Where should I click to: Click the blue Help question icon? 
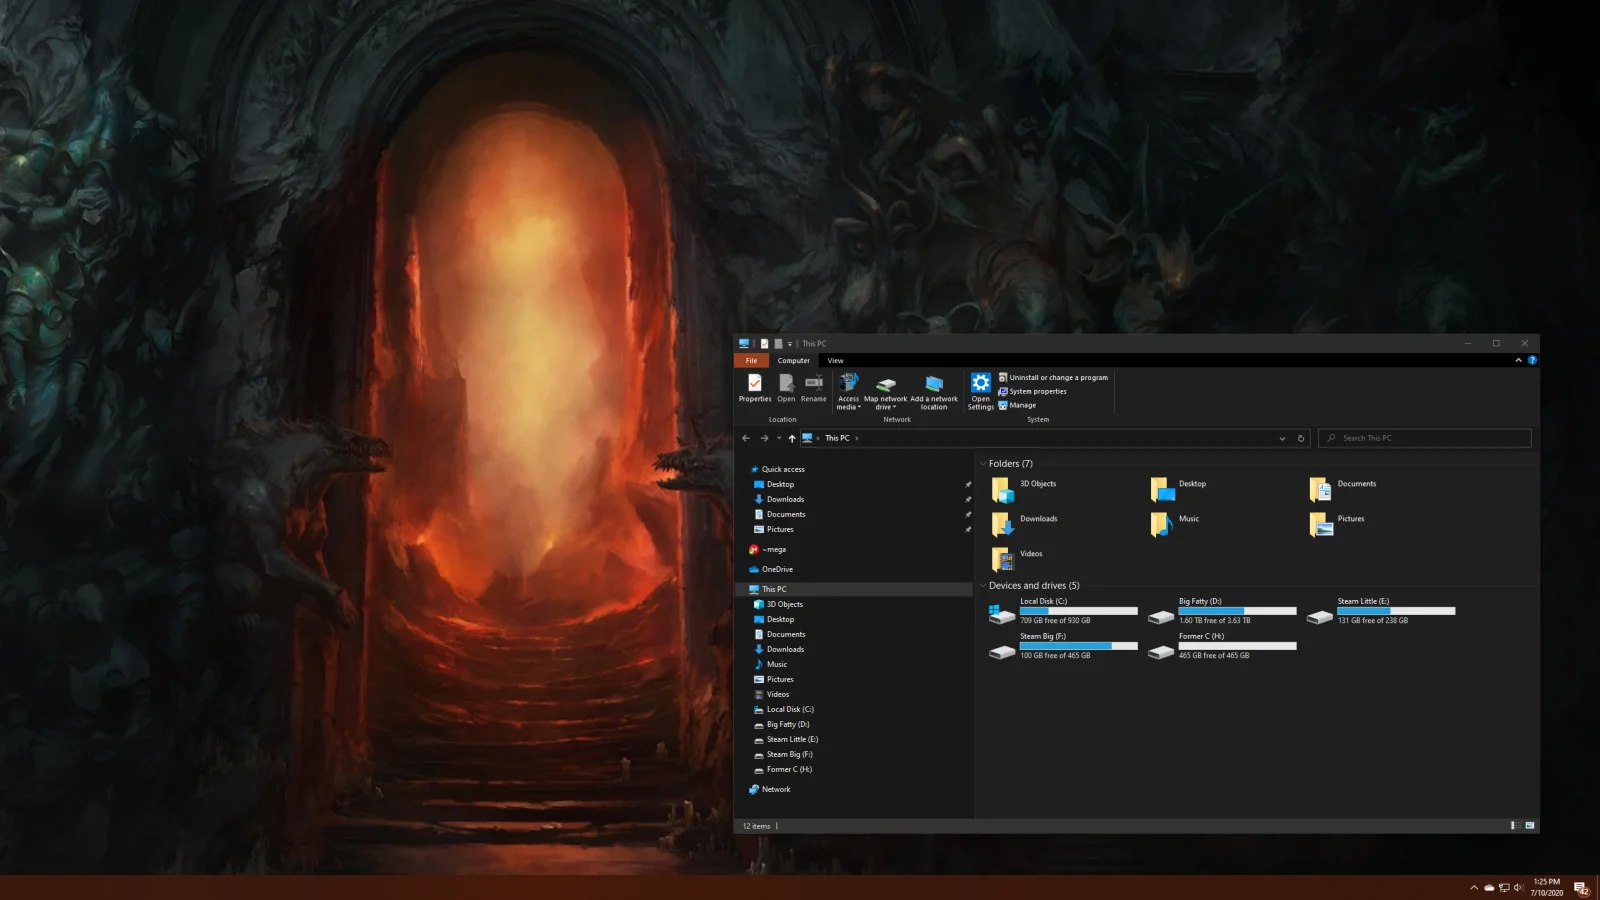pos(1532,360)
